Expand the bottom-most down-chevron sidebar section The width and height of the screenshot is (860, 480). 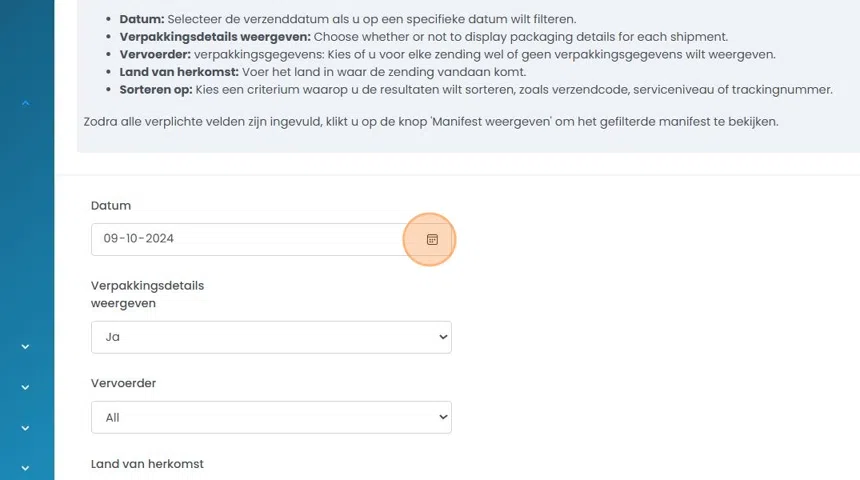pos(26,467)
